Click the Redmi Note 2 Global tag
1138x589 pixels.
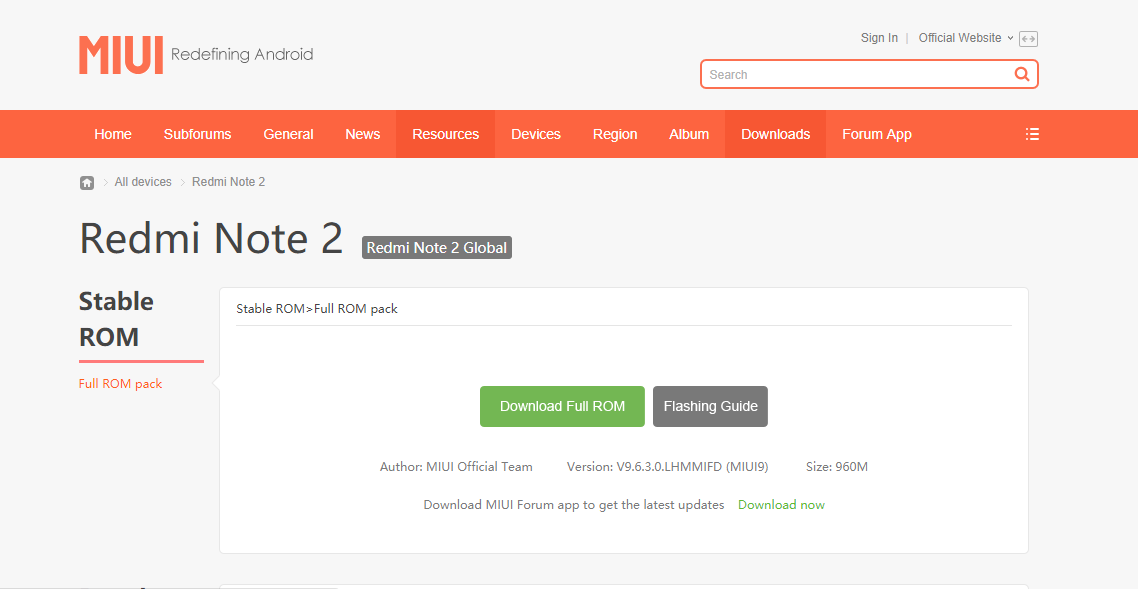[x=437, y=248]
